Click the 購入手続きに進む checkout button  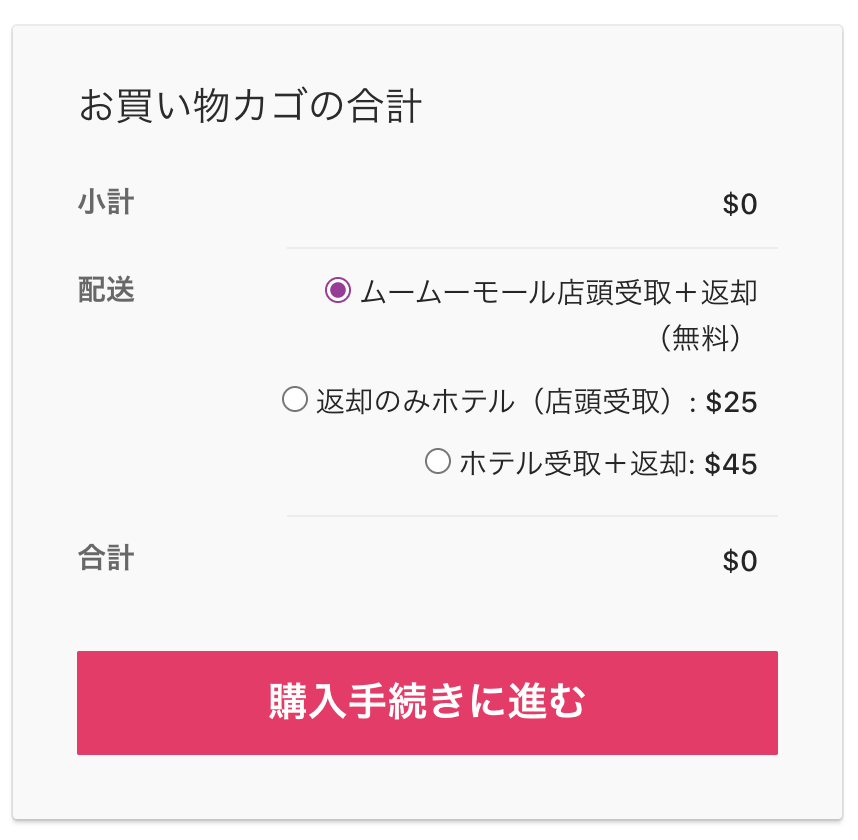click(x=427, y=703)
